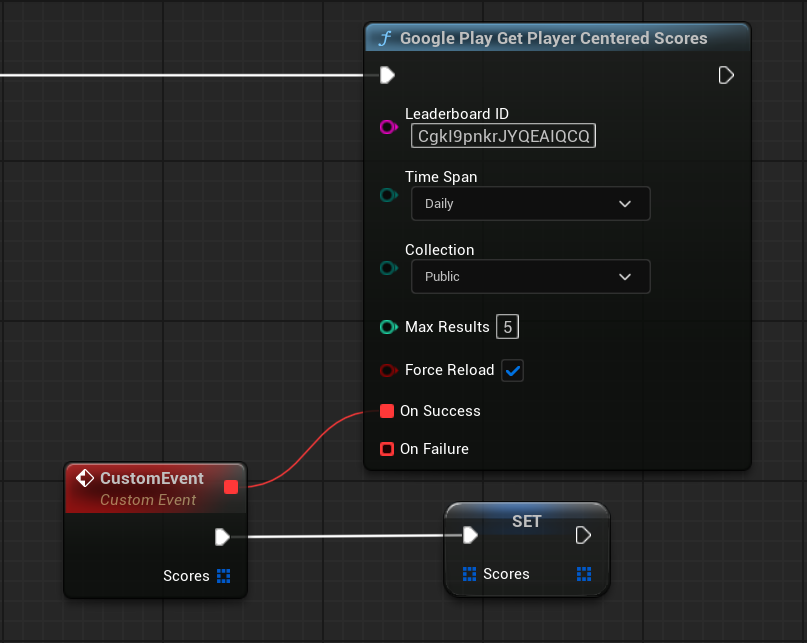Click the SET node output execution pin

tap(584, 536)
